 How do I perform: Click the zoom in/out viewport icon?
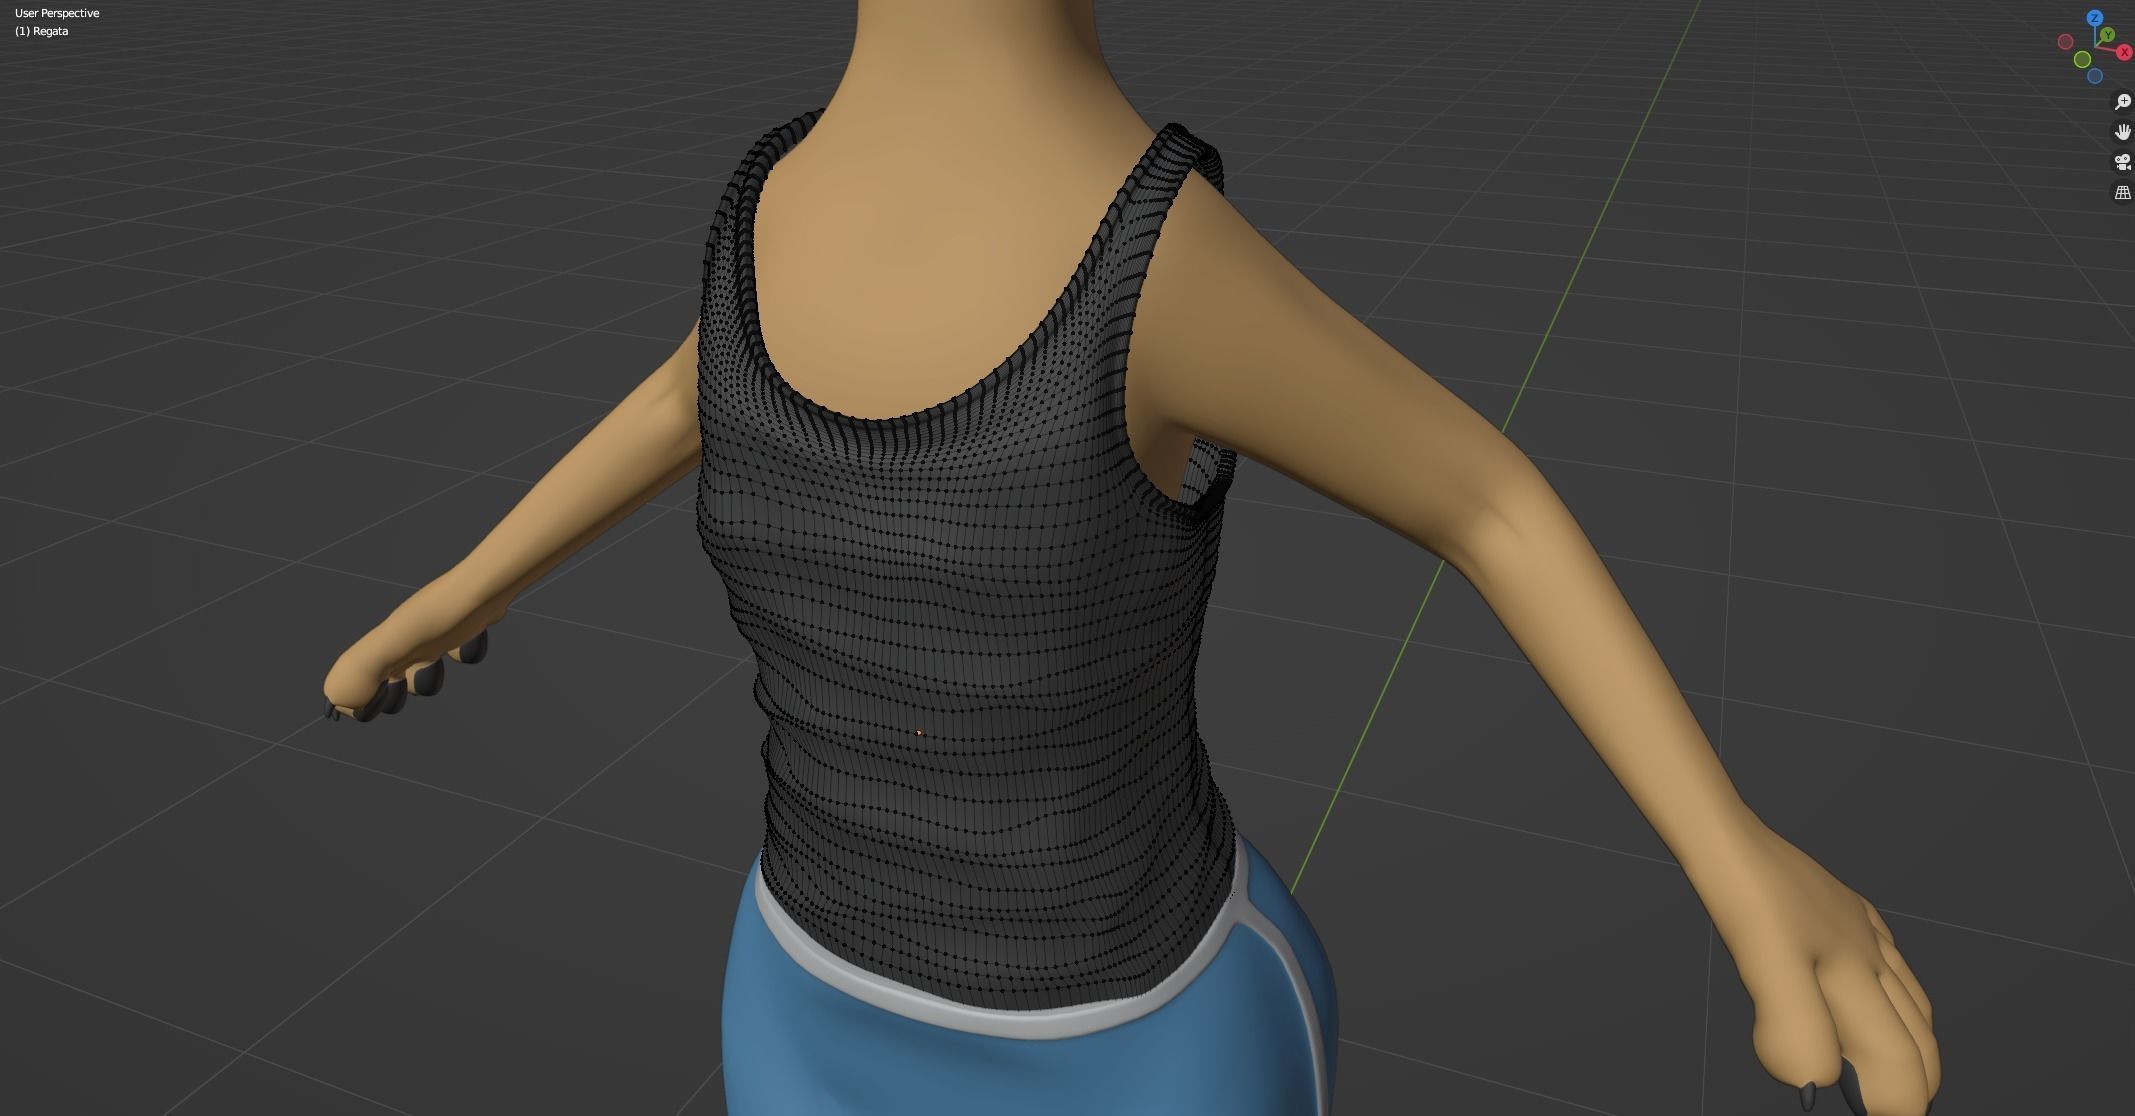click(2122, 102)
